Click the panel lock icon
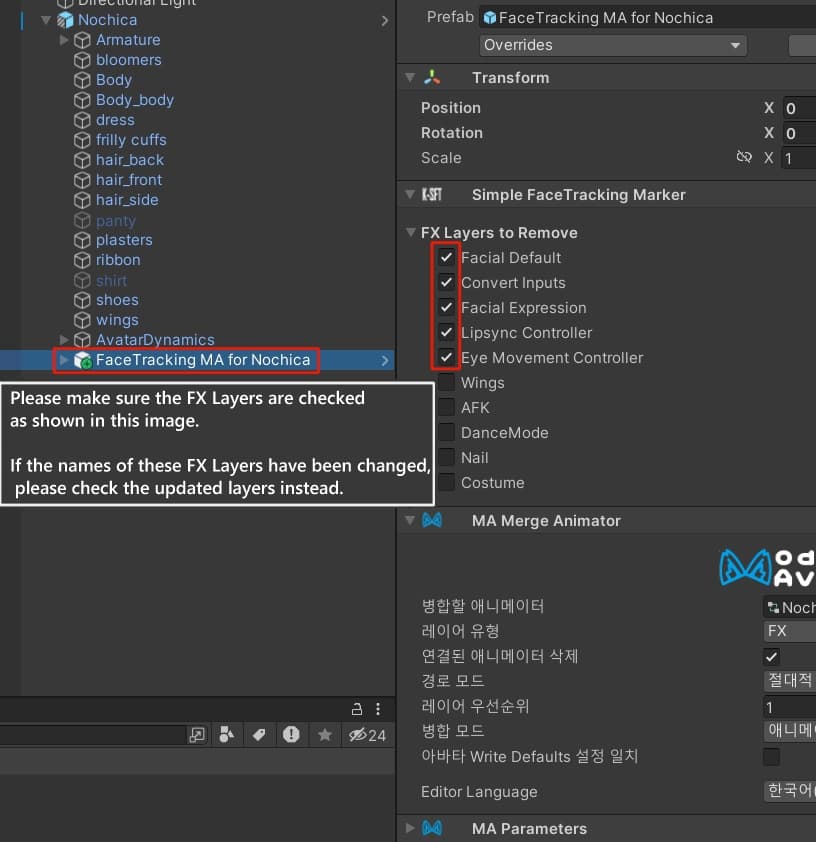816x842 pixels. coord(357,709)
